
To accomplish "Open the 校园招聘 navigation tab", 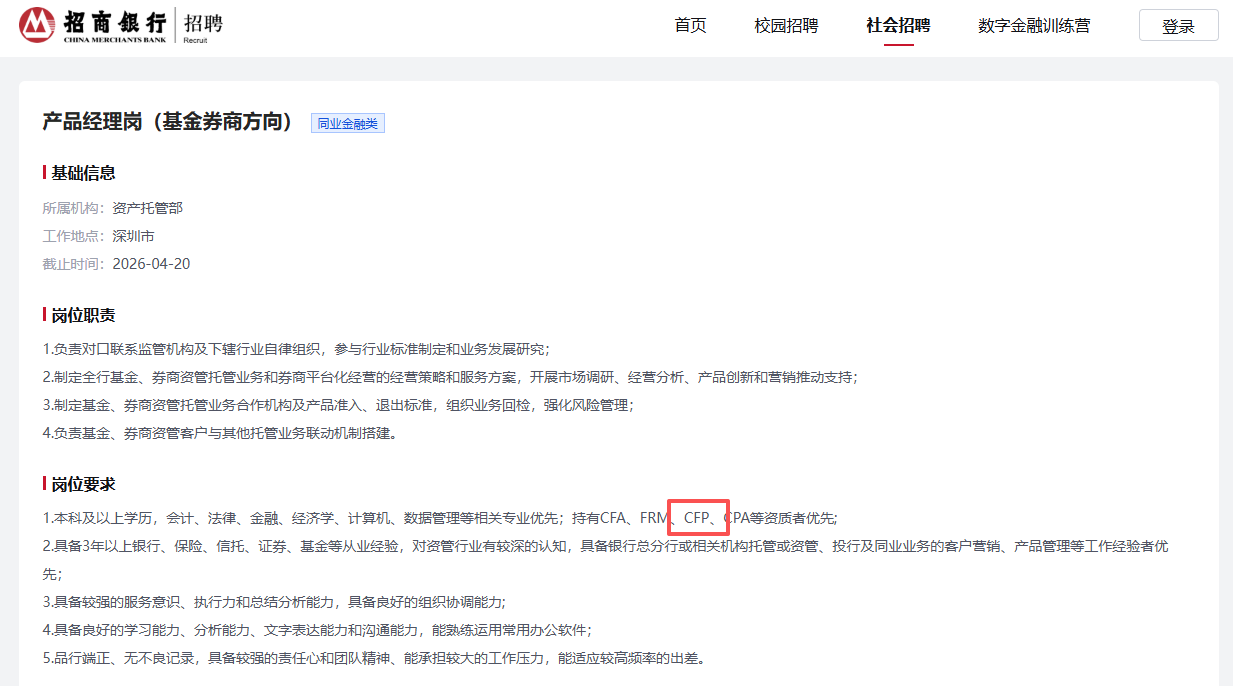I will [786, 26].
